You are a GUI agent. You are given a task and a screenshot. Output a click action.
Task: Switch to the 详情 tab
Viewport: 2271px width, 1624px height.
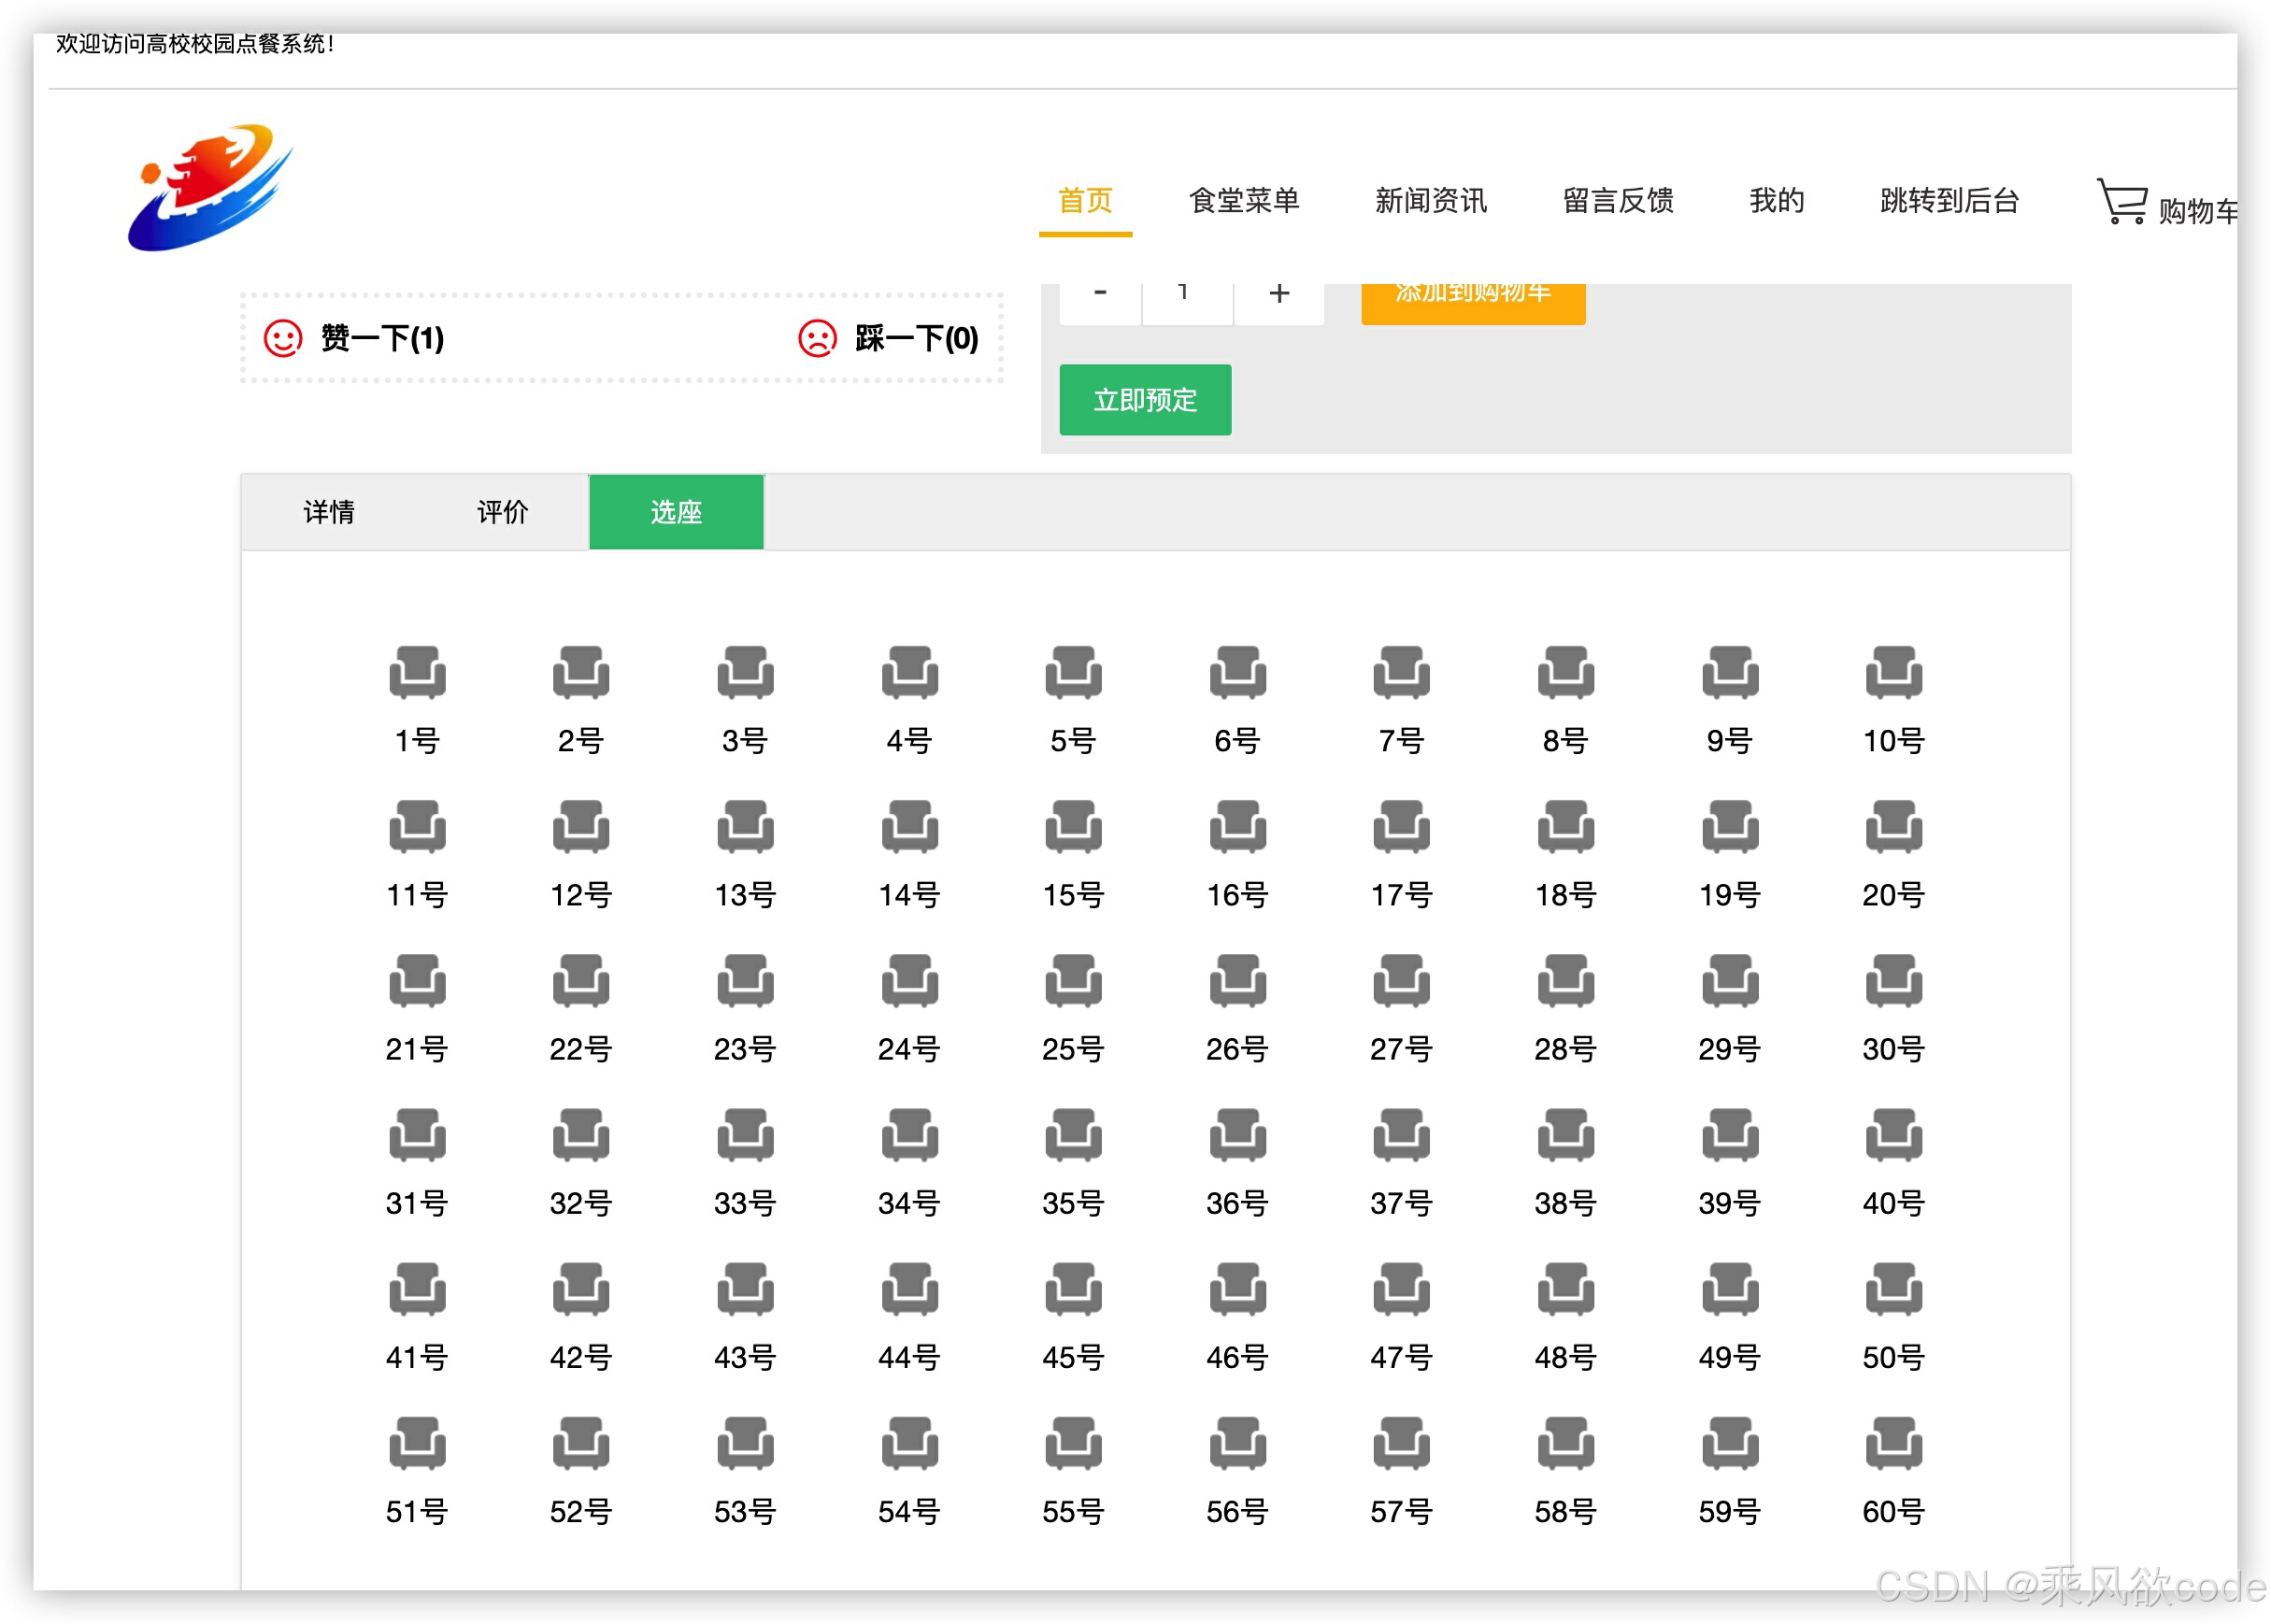click(328, 512)
